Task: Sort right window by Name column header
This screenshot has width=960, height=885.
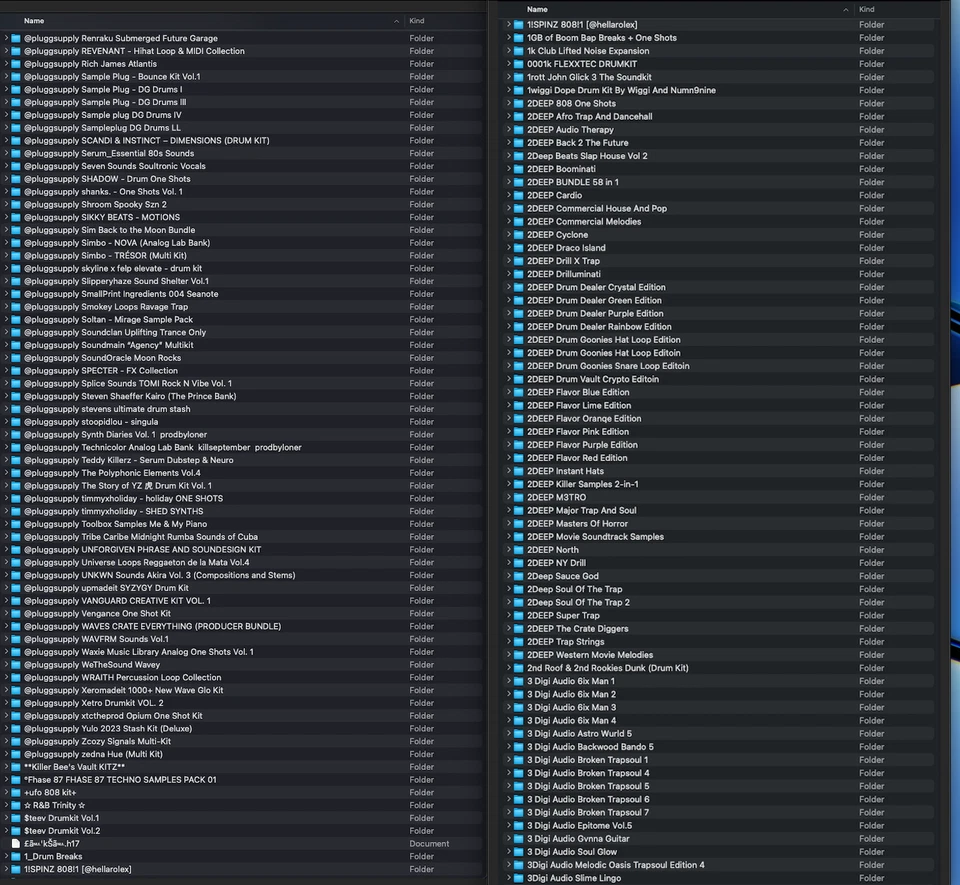Action: coord(537,9)
